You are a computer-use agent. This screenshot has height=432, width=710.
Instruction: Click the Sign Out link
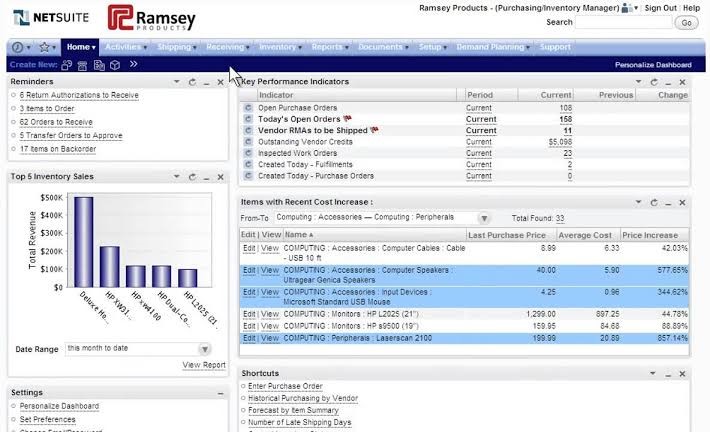click(x=660, y=8)
